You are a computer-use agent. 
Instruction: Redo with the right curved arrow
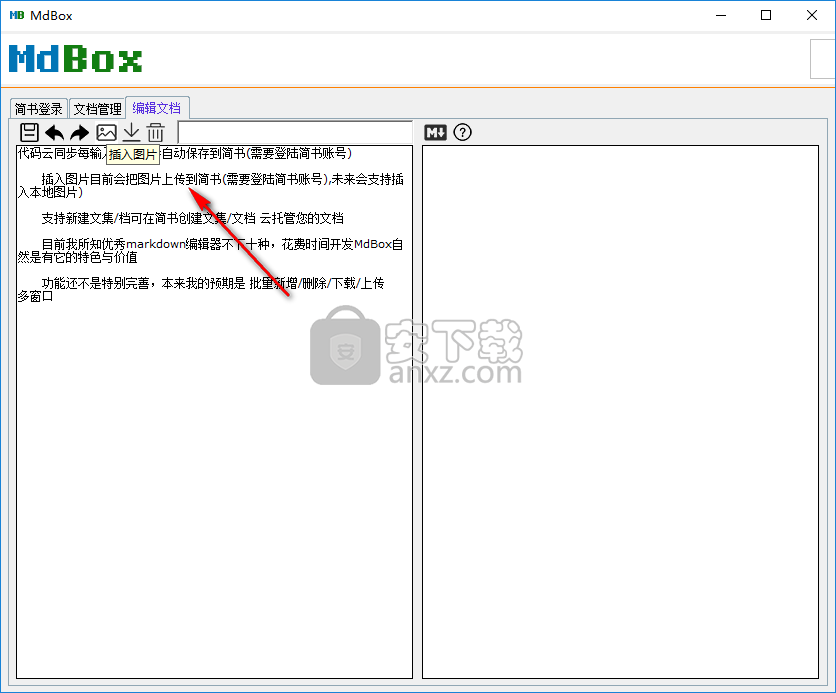pyautogui.click(x=80, y=132)
